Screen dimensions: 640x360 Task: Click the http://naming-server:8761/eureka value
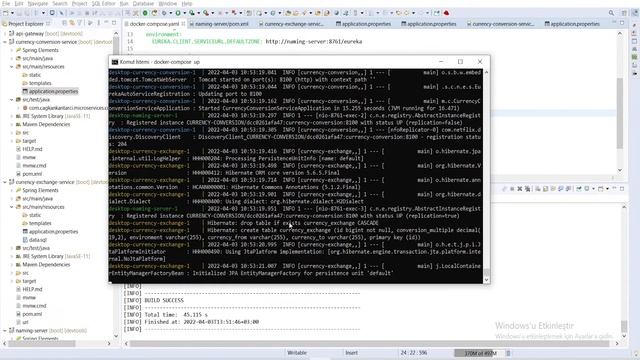(313, 42)
